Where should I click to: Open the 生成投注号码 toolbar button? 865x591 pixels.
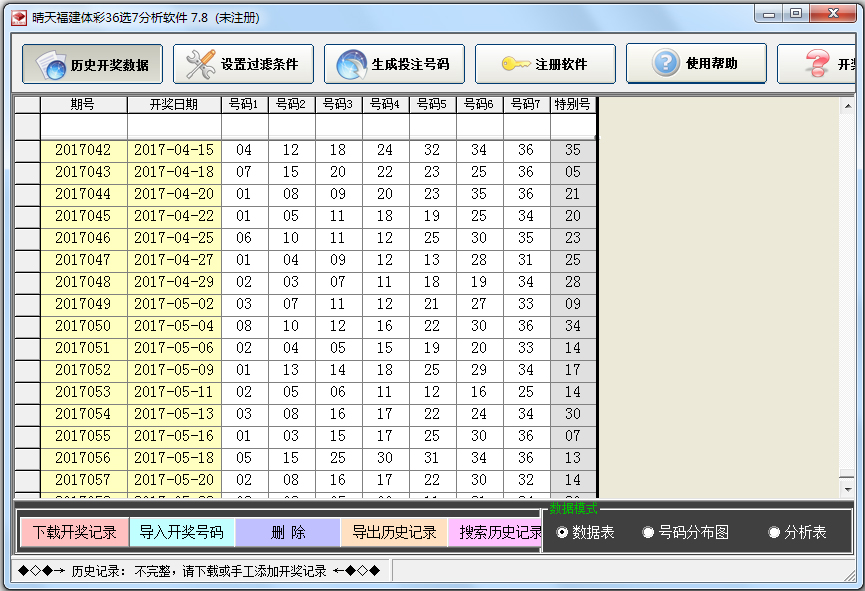tap(394, 64)
